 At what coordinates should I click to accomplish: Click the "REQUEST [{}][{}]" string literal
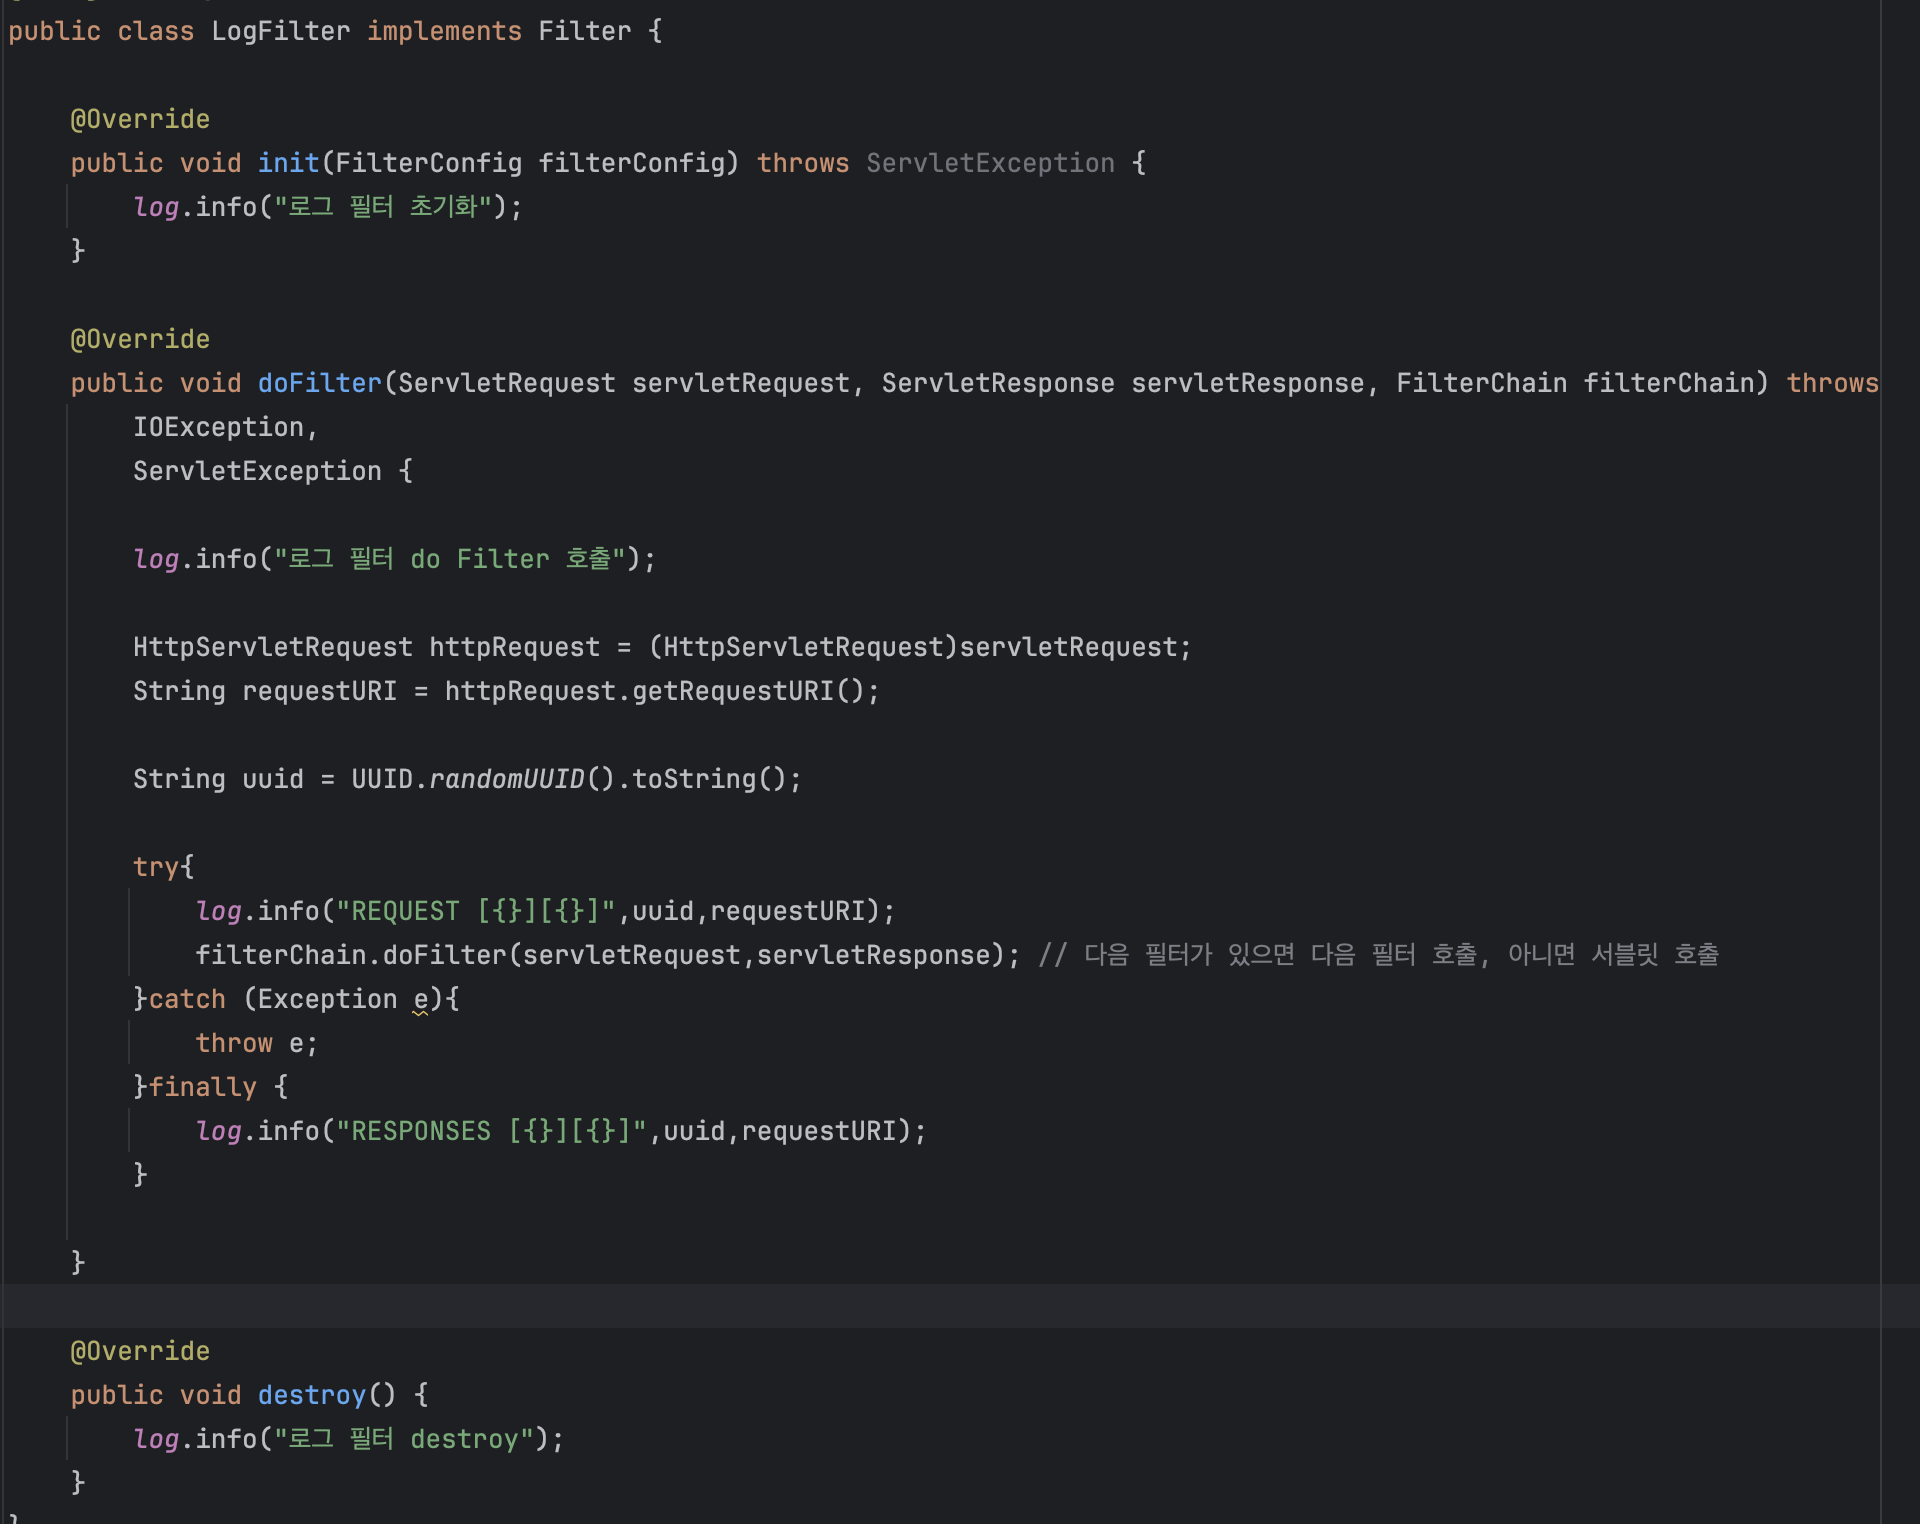pyautogui.click(x=476, y=911)
